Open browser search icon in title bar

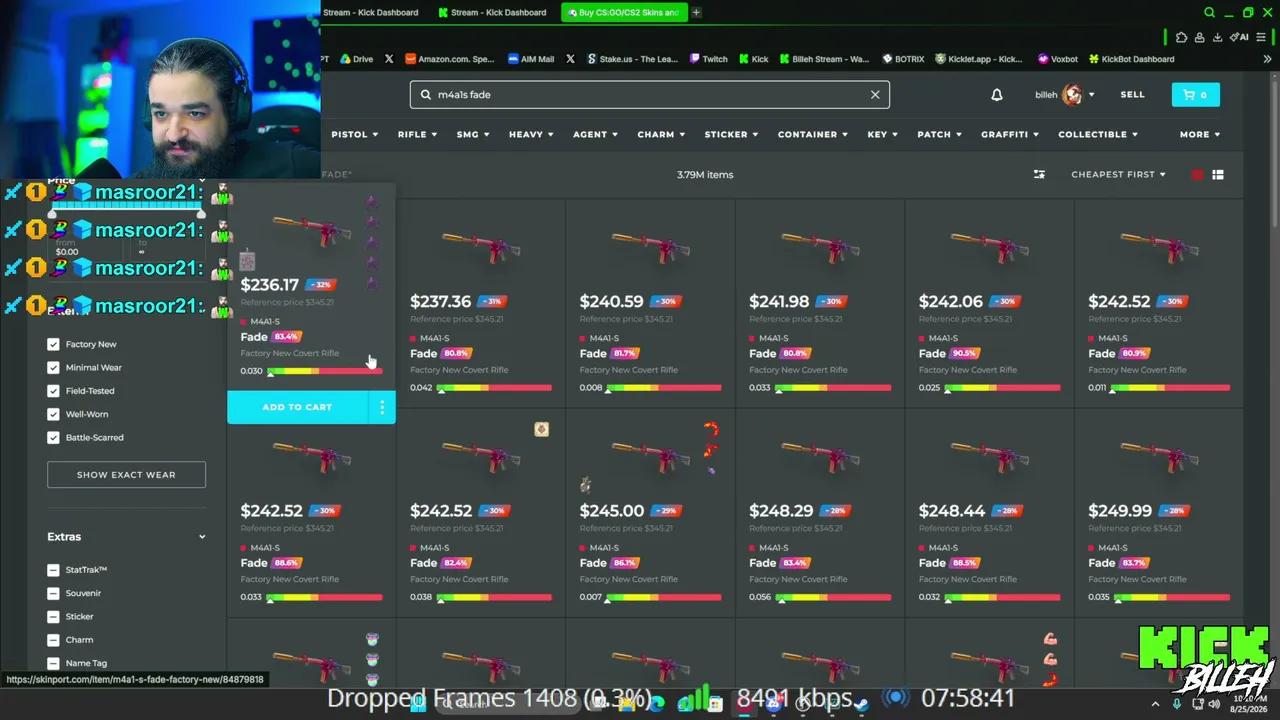point(1209,12)
